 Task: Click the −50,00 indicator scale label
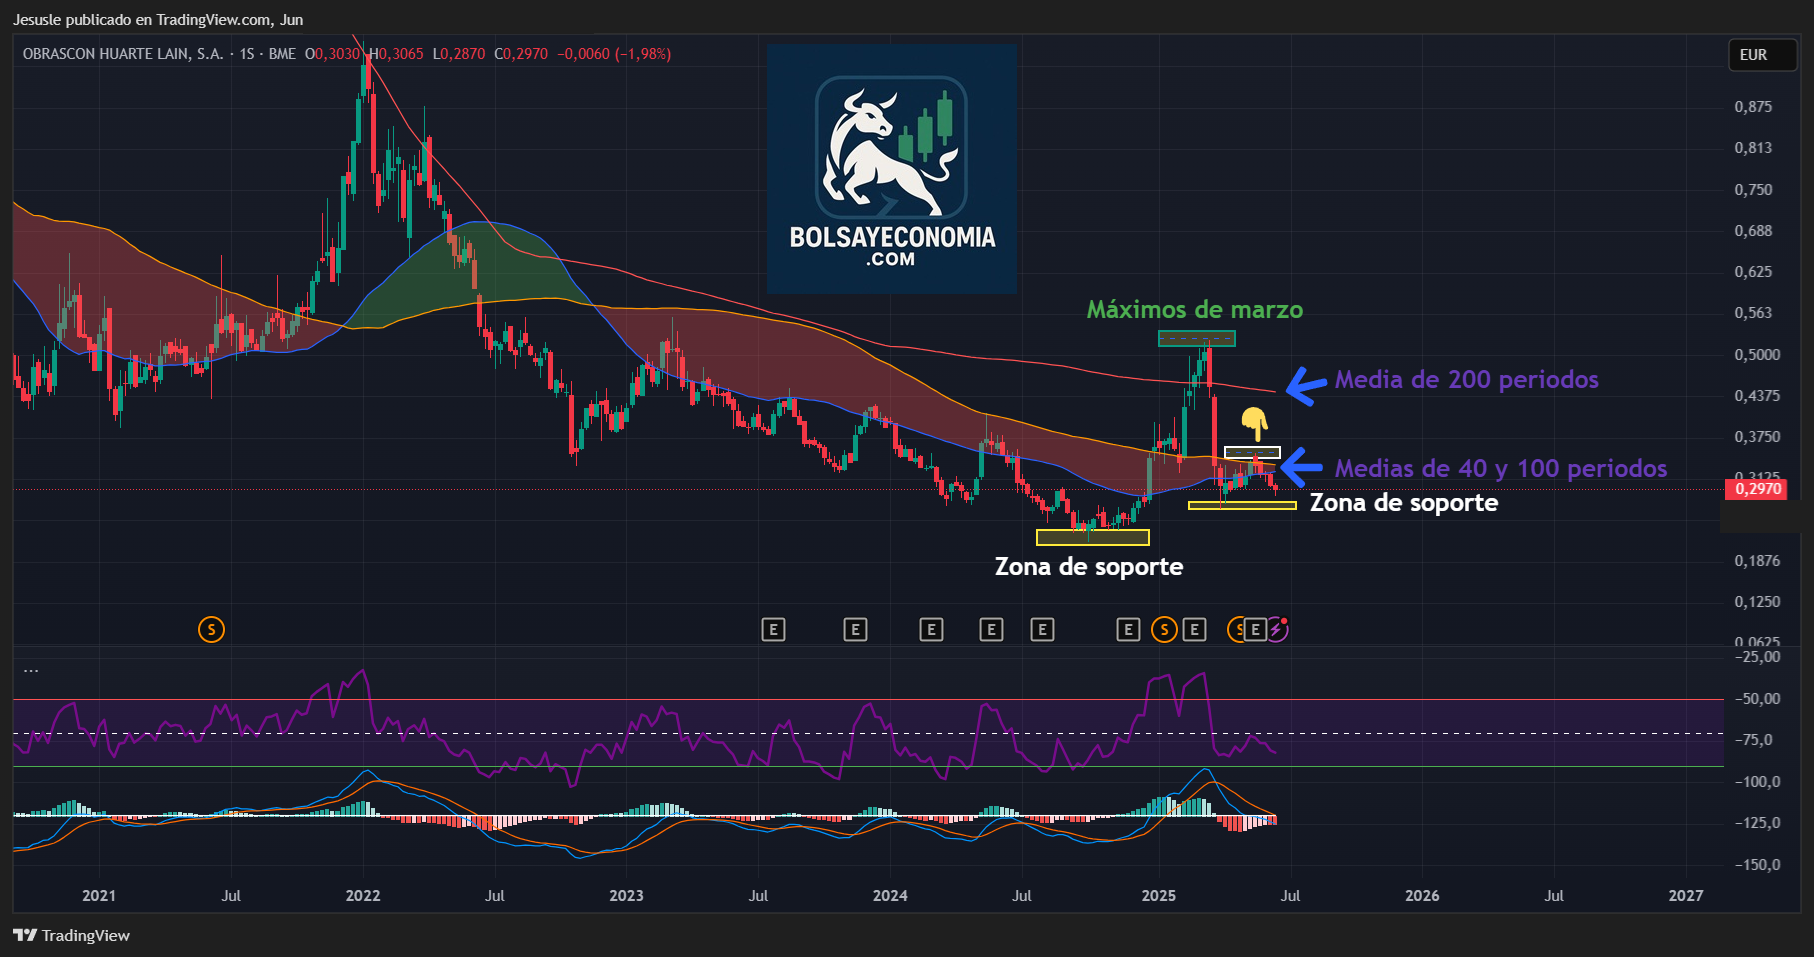(1757, 698)
